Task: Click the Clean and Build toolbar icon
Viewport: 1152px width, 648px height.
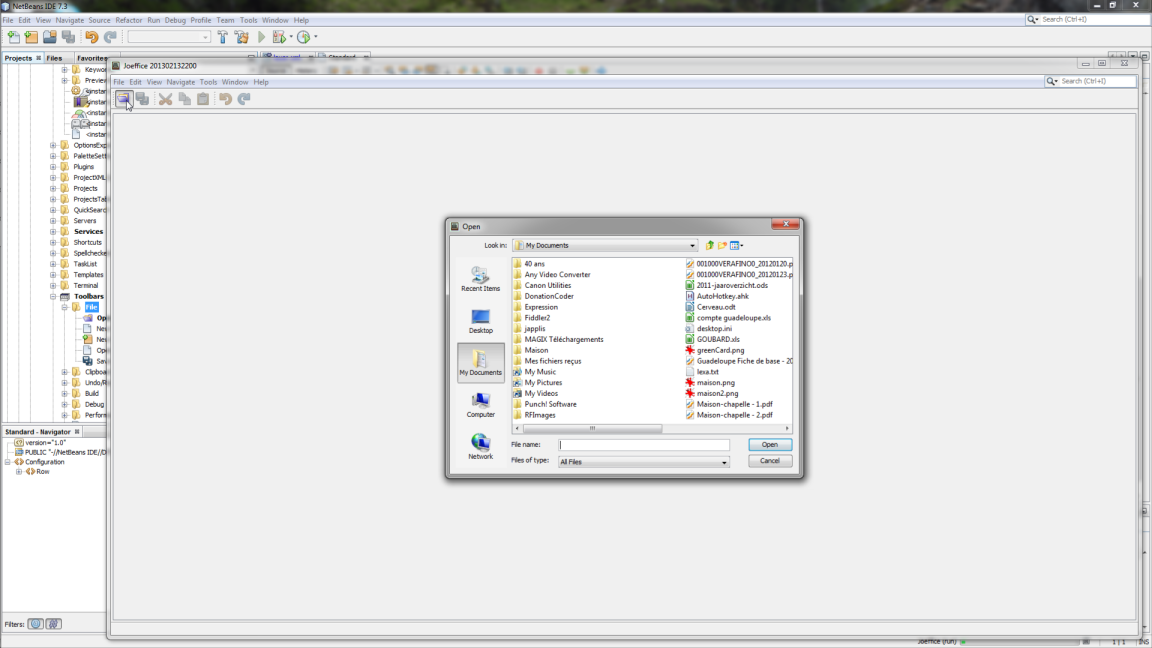Action: [x=242, y=37]
